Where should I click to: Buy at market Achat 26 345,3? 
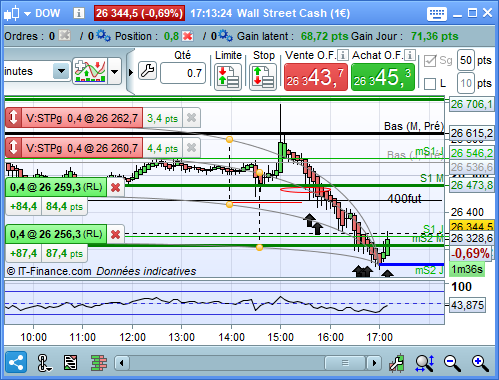(383, 77)
